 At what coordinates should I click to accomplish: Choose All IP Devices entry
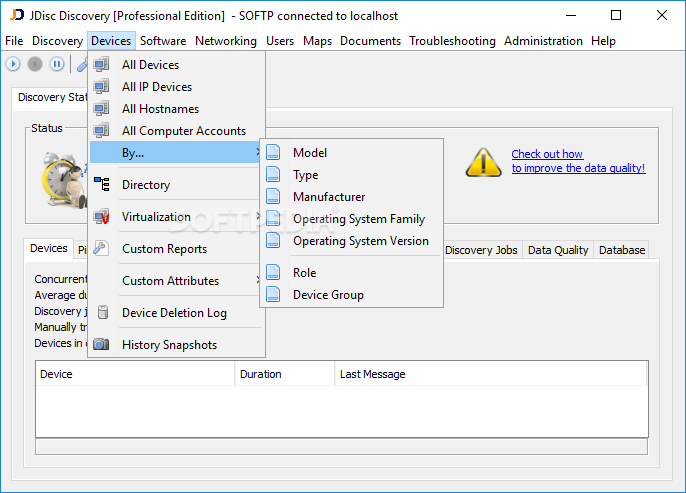(176, 87)
